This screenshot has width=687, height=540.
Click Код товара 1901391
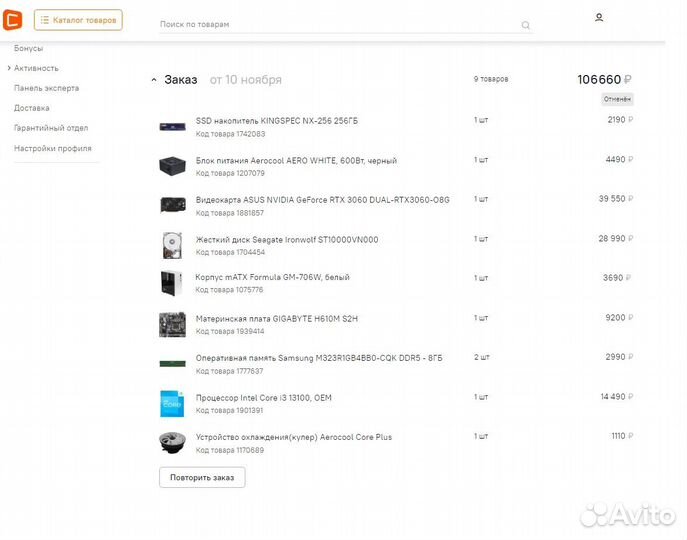tap(229, 411)
